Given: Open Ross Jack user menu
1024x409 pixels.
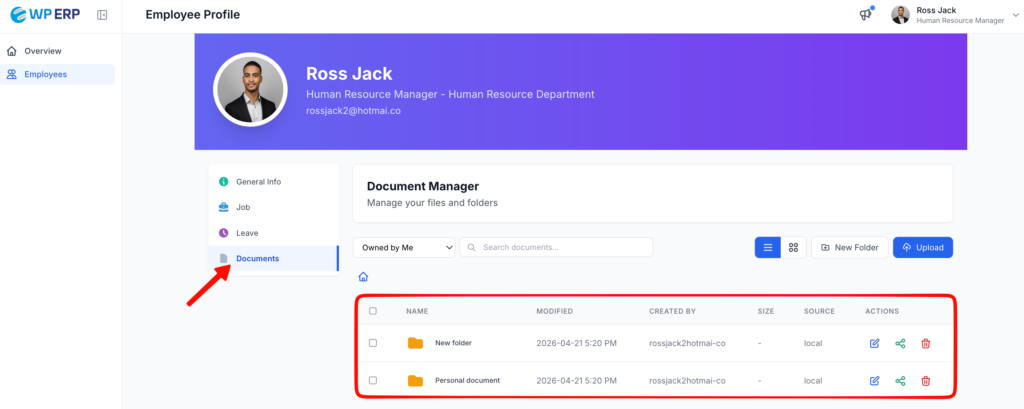Looking at the screenshot, I should pyautogui.click(x=951, y=15).
